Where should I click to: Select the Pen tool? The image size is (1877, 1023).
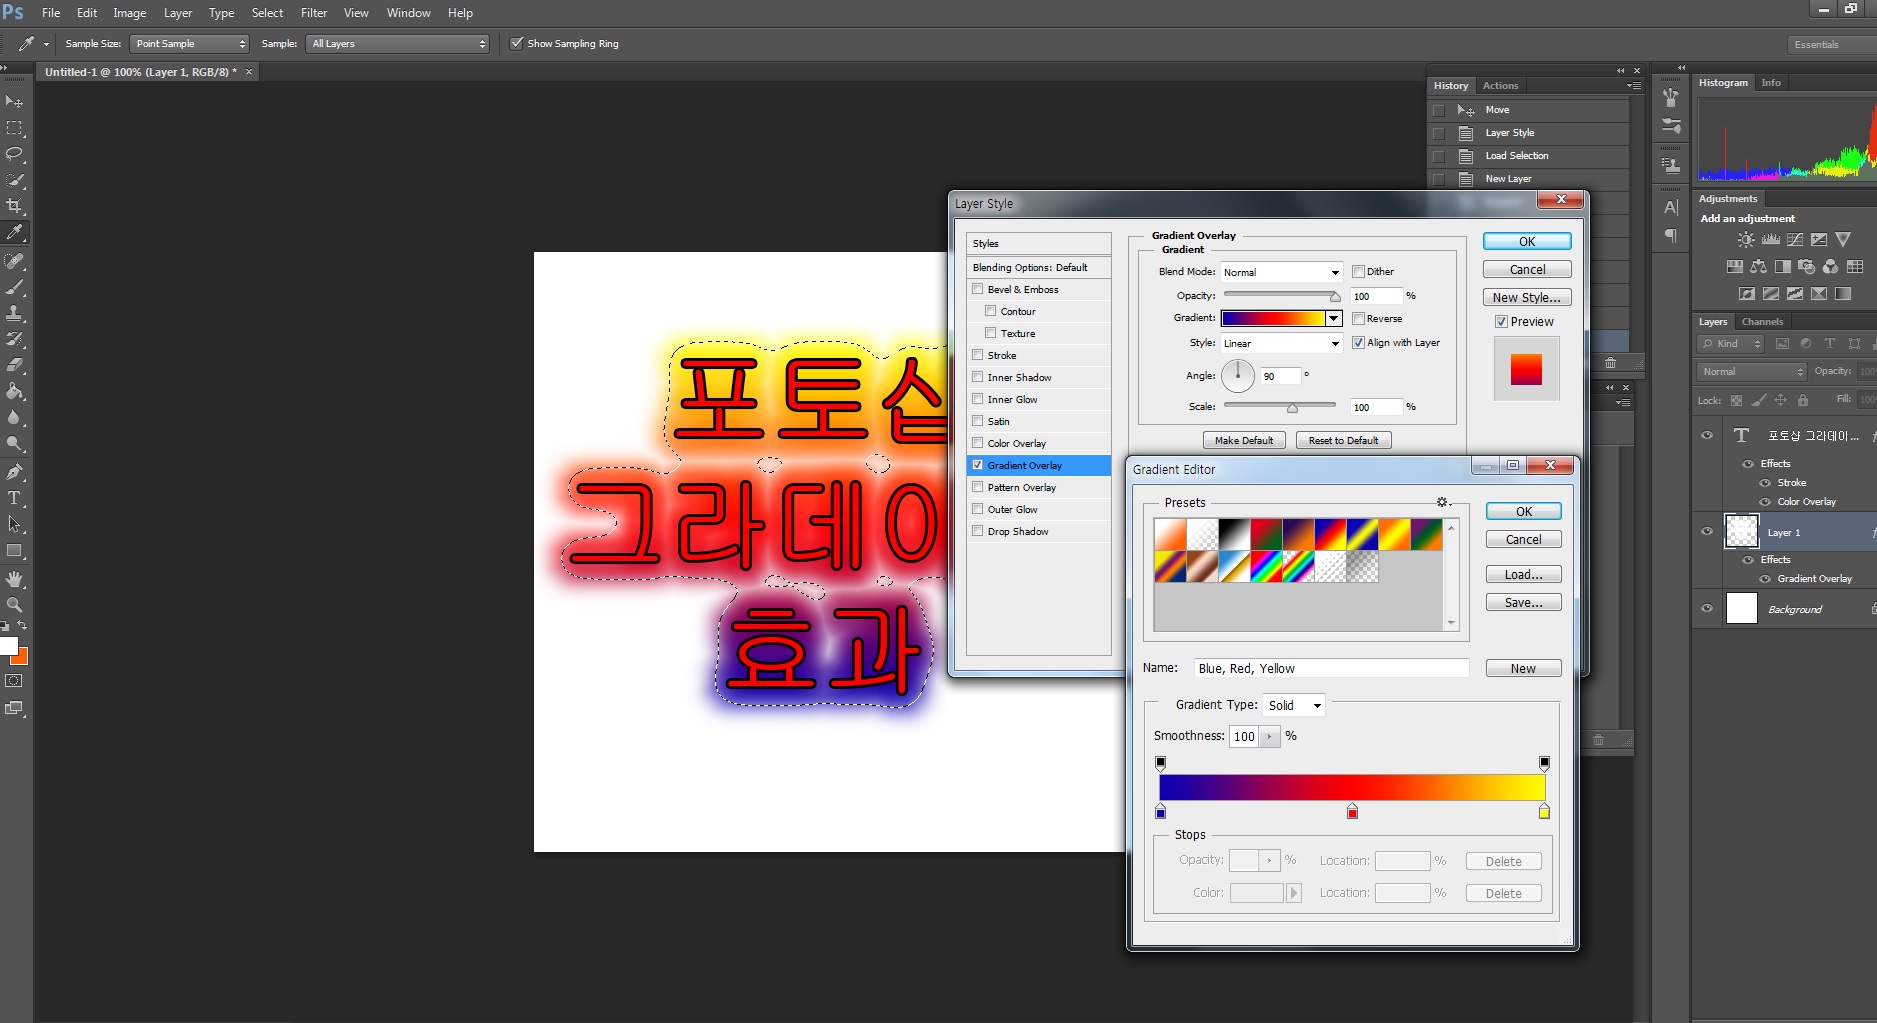(x=14, y=472)
